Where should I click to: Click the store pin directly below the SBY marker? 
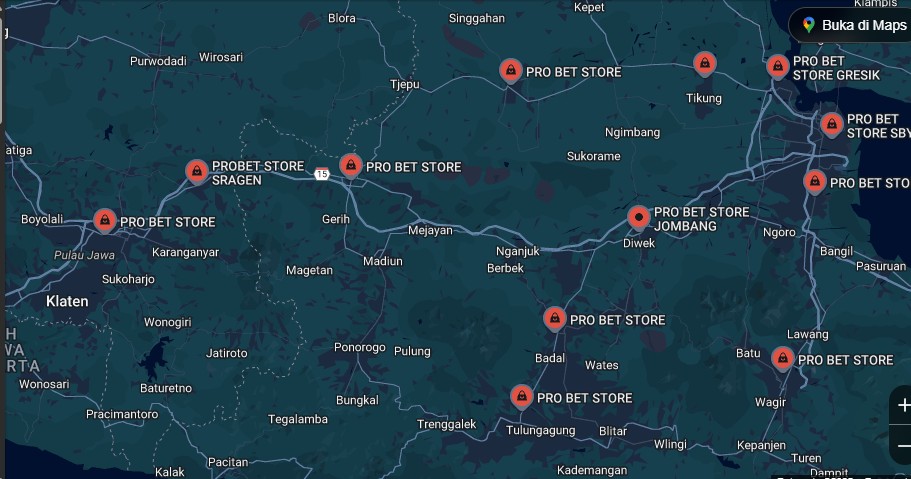pyautogui.click(x=815, y=181)
